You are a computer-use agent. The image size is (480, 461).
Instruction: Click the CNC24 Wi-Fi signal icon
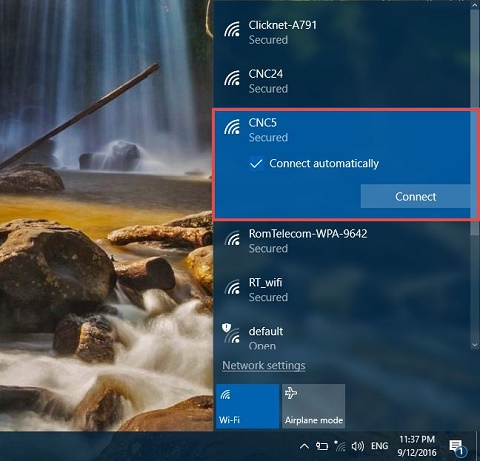[232, 78]
